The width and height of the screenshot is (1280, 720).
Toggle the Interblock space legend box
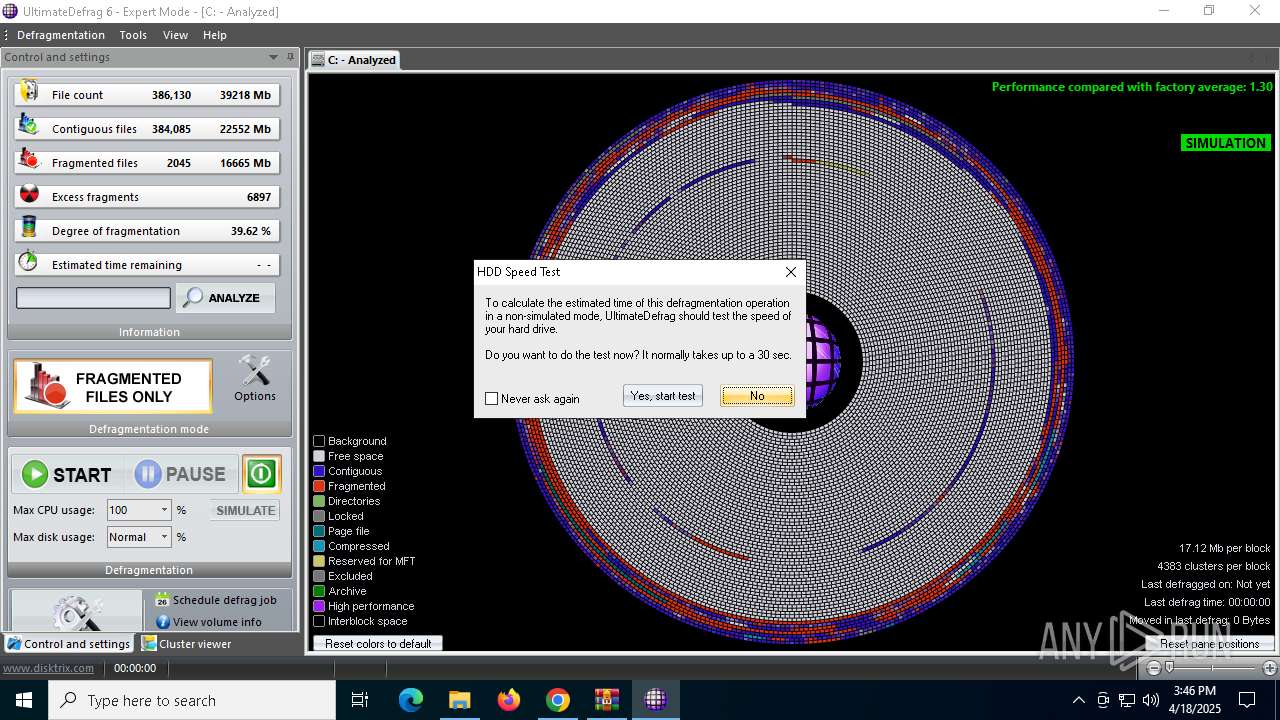tap(319, 621)
